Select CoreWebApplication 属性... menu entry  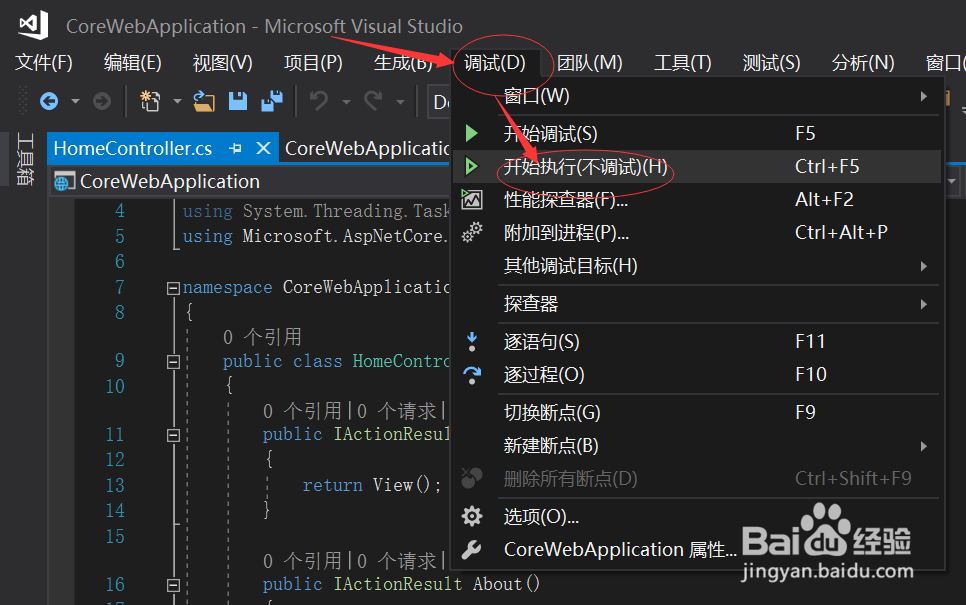coord(697,550)
